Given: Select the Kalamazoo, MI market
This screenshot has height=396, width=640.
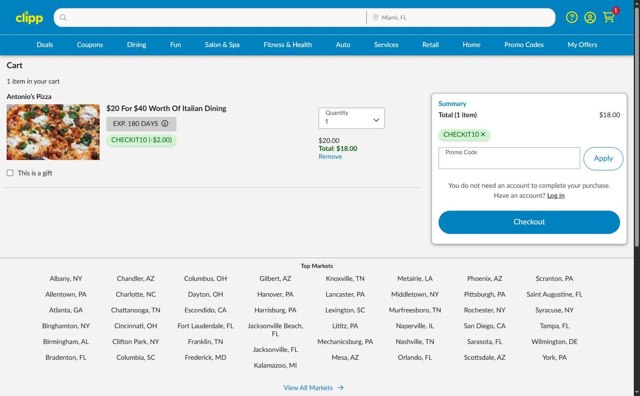Looking at the screenshot, I should pos(275,365).
